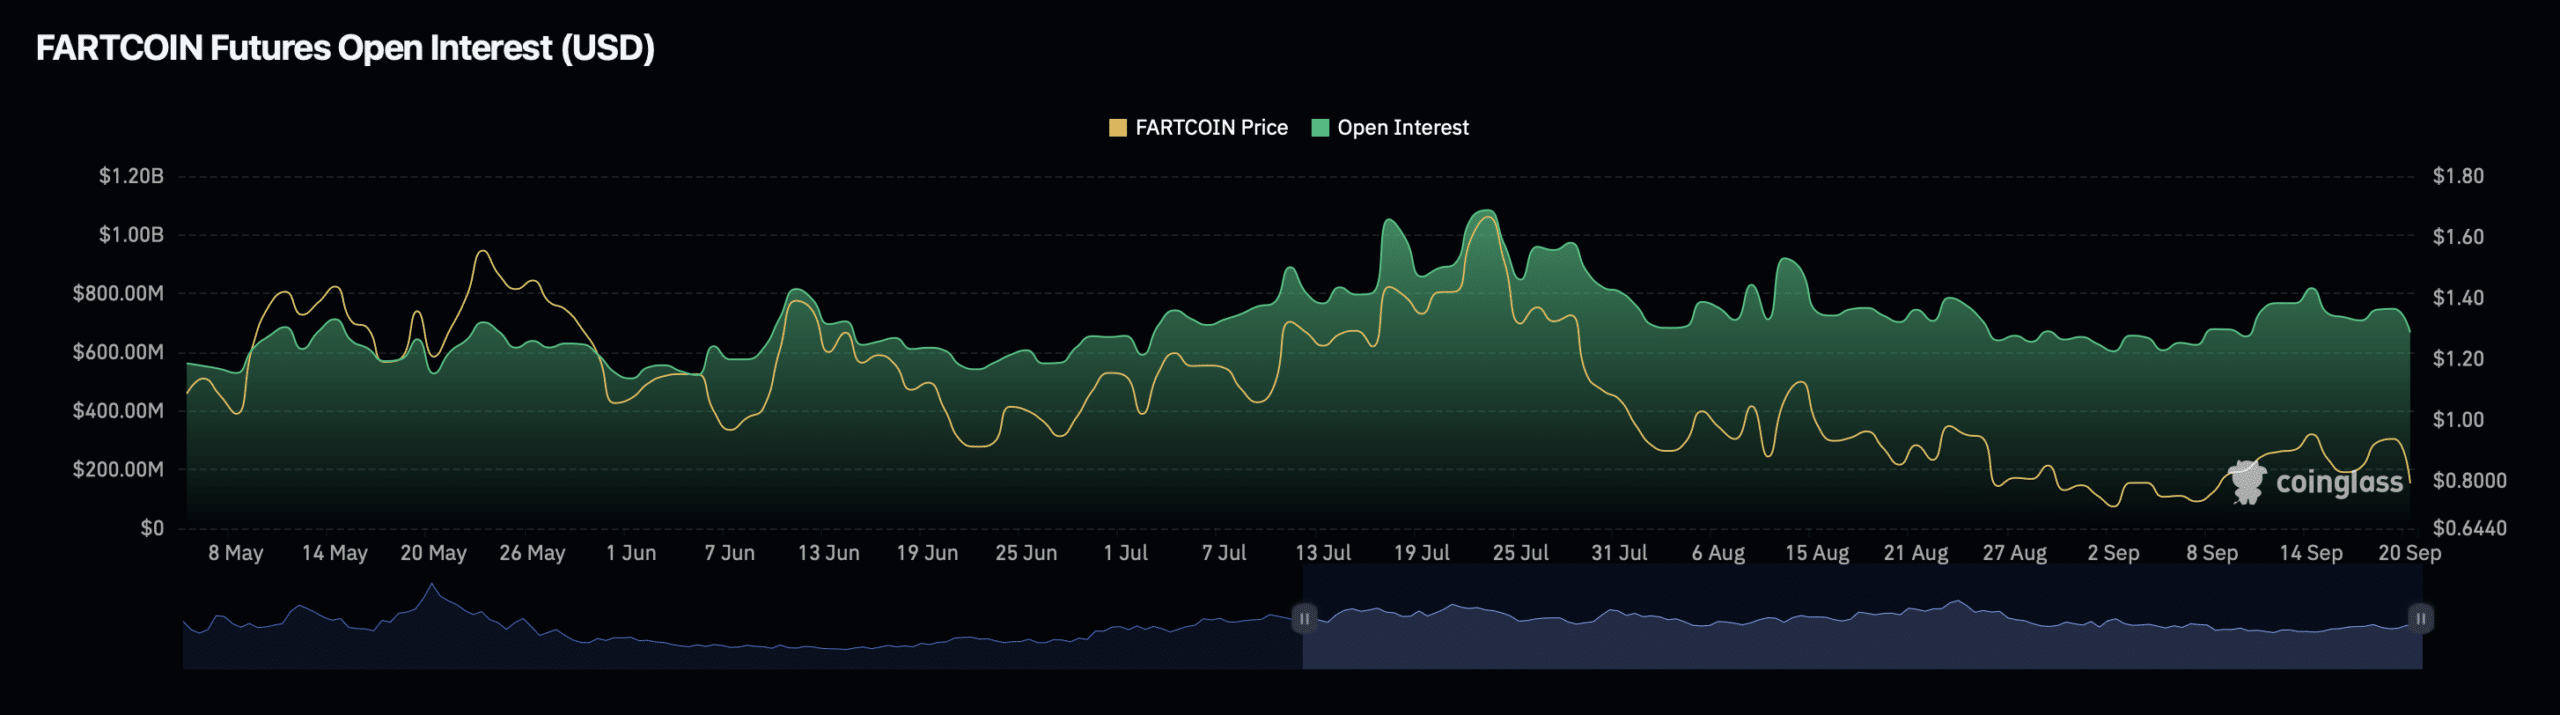The width and height of the screenshot is (2560, 715).
Task: Click the 27 Aug date label
Action: [2015, 553]
